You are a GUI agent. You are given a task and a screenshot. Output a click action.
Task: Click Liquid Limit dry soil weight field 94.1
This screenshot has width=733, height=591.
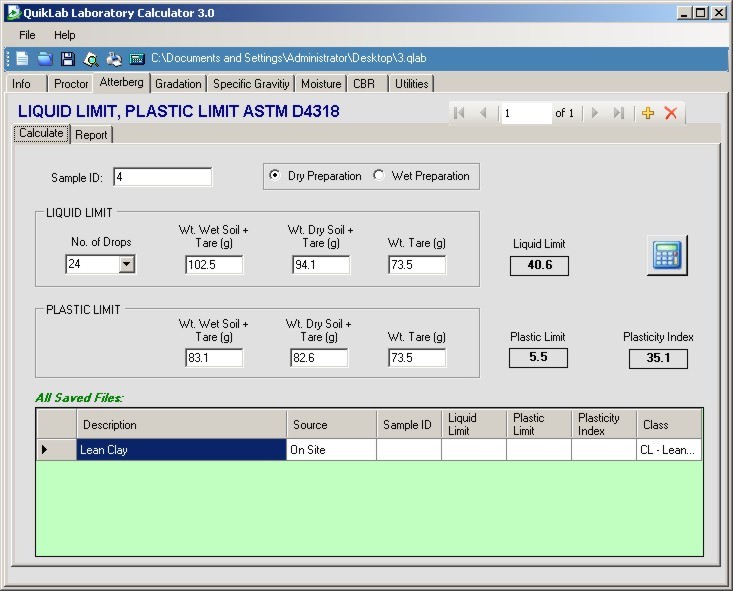(x=321, y=265)
